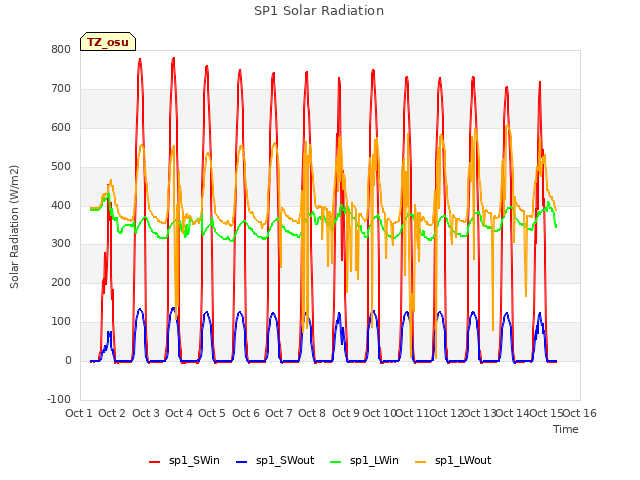This screenshot has width=640, height=480.
Task: Click the Oct 5 x-axis tick label
Action: pyautogui.click(x=212, y=413)
